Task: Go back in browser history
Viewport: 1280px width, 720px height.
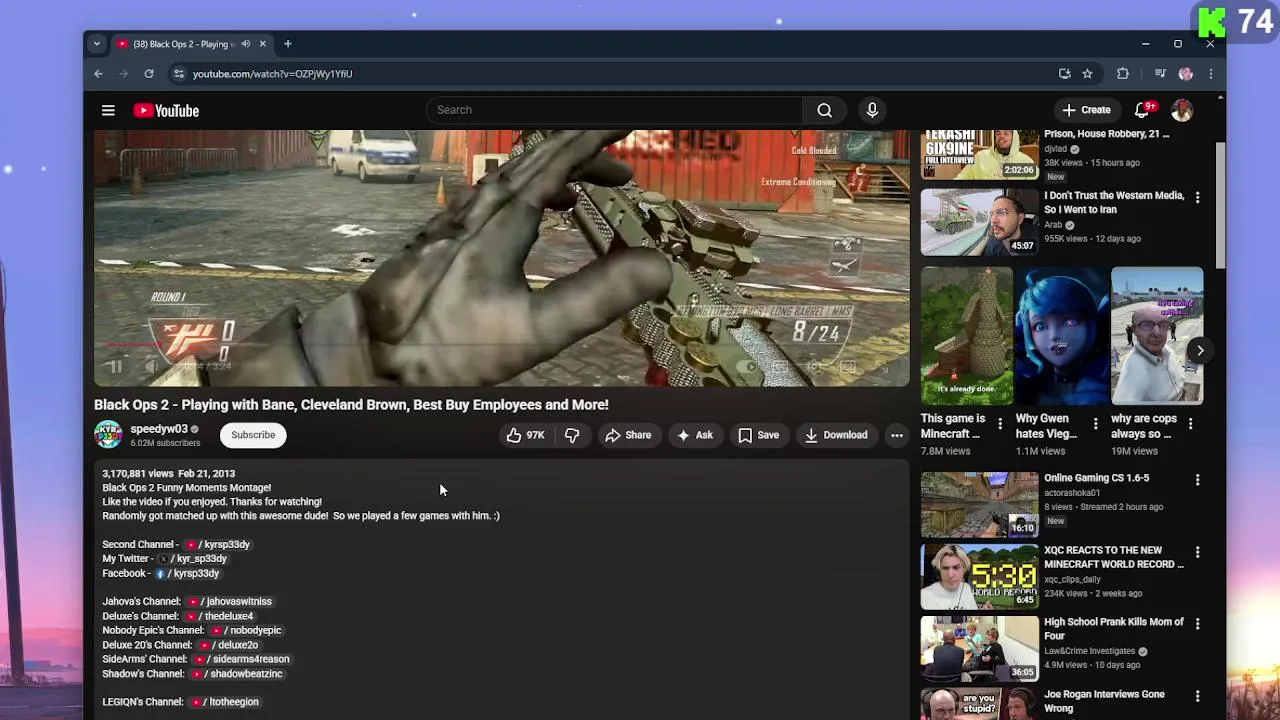Action: (x=98, y=74)
